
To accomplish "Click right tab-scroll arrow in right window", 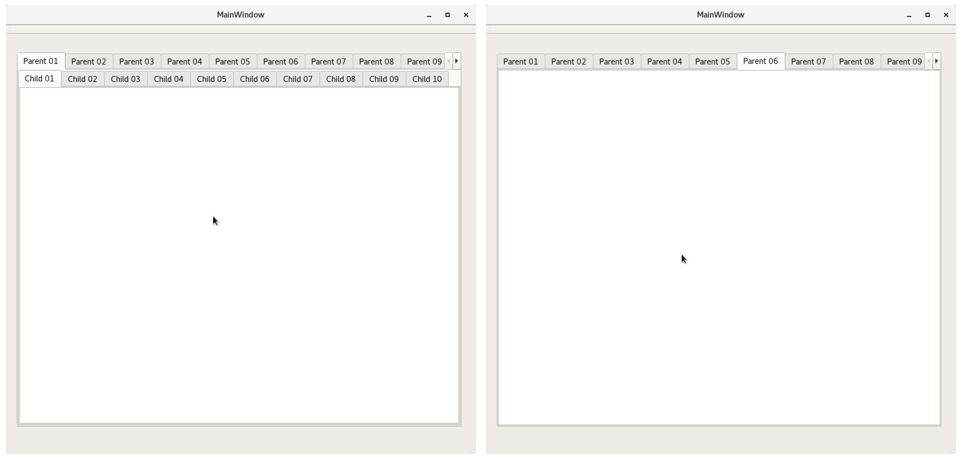I will click(x=936, y=61).
